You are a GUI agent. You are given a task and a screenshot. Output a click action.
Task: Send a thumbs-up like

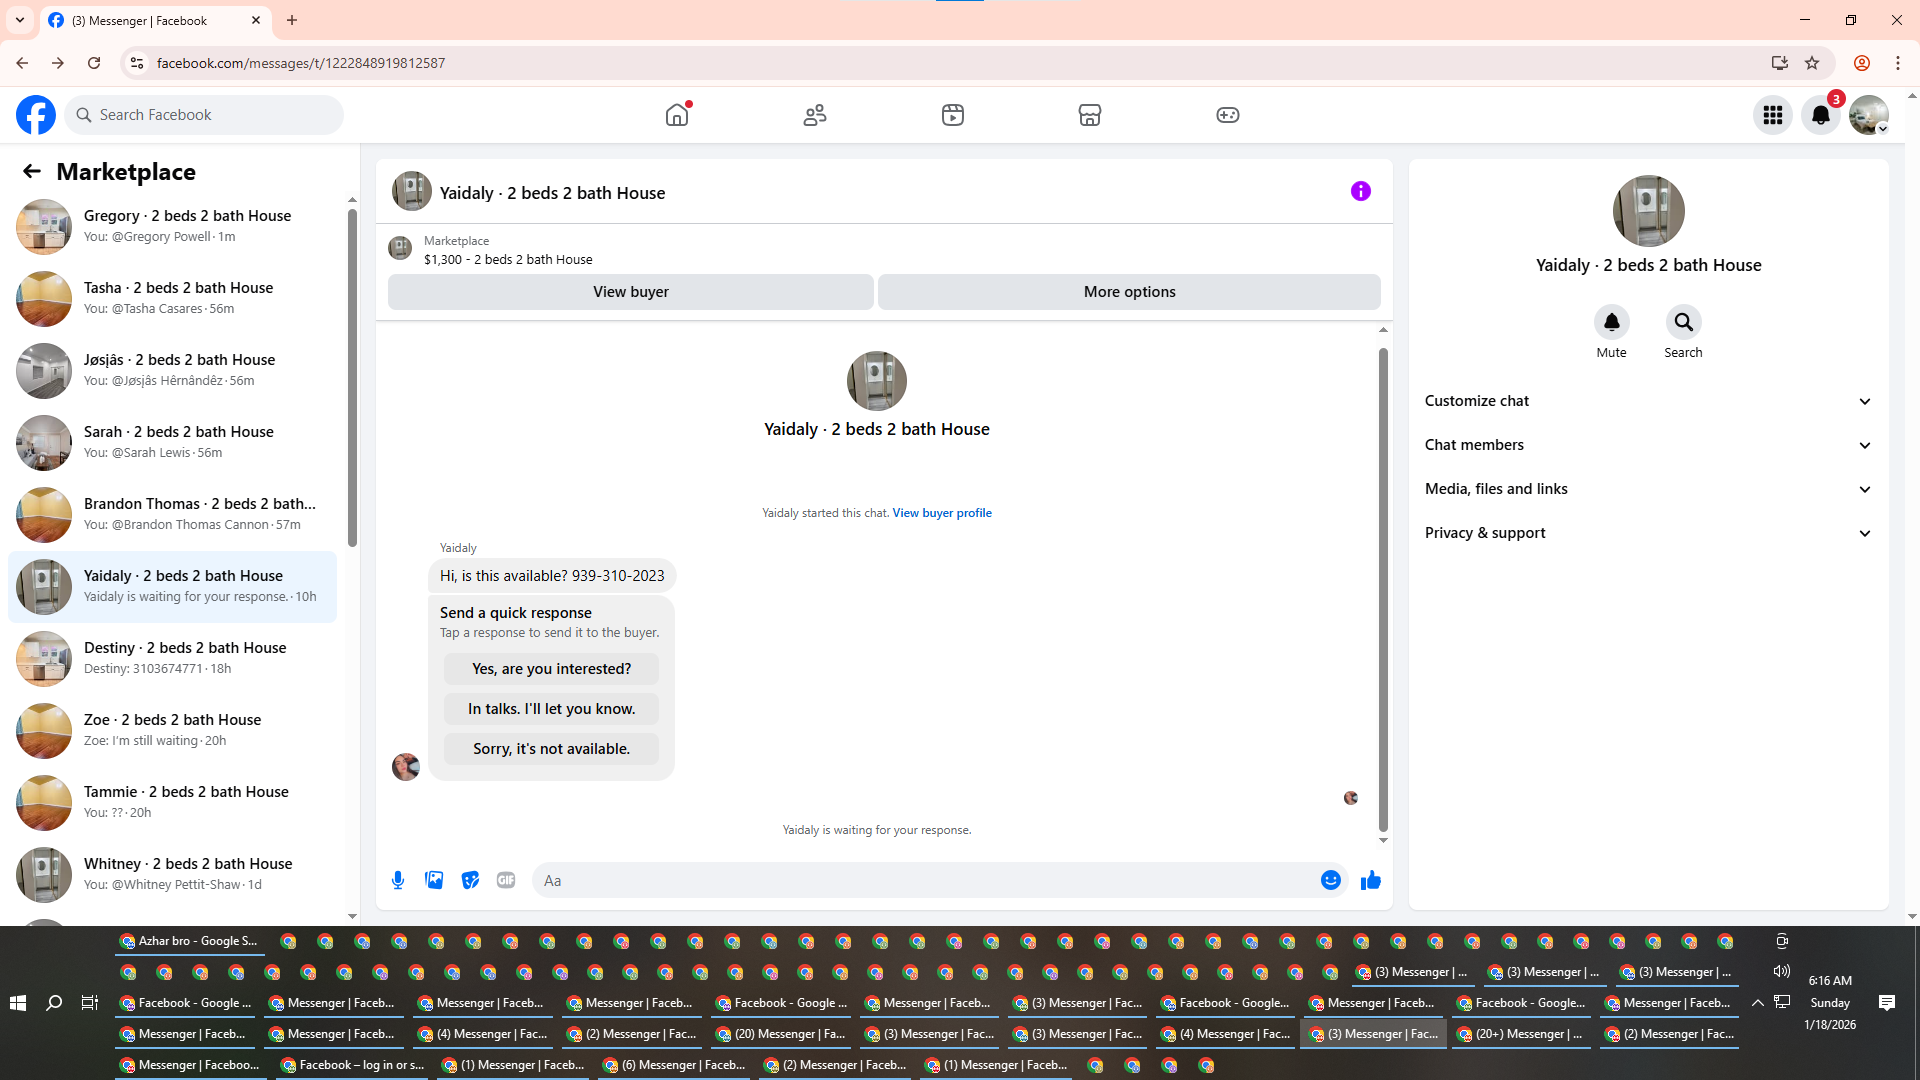click(1371, 880)
